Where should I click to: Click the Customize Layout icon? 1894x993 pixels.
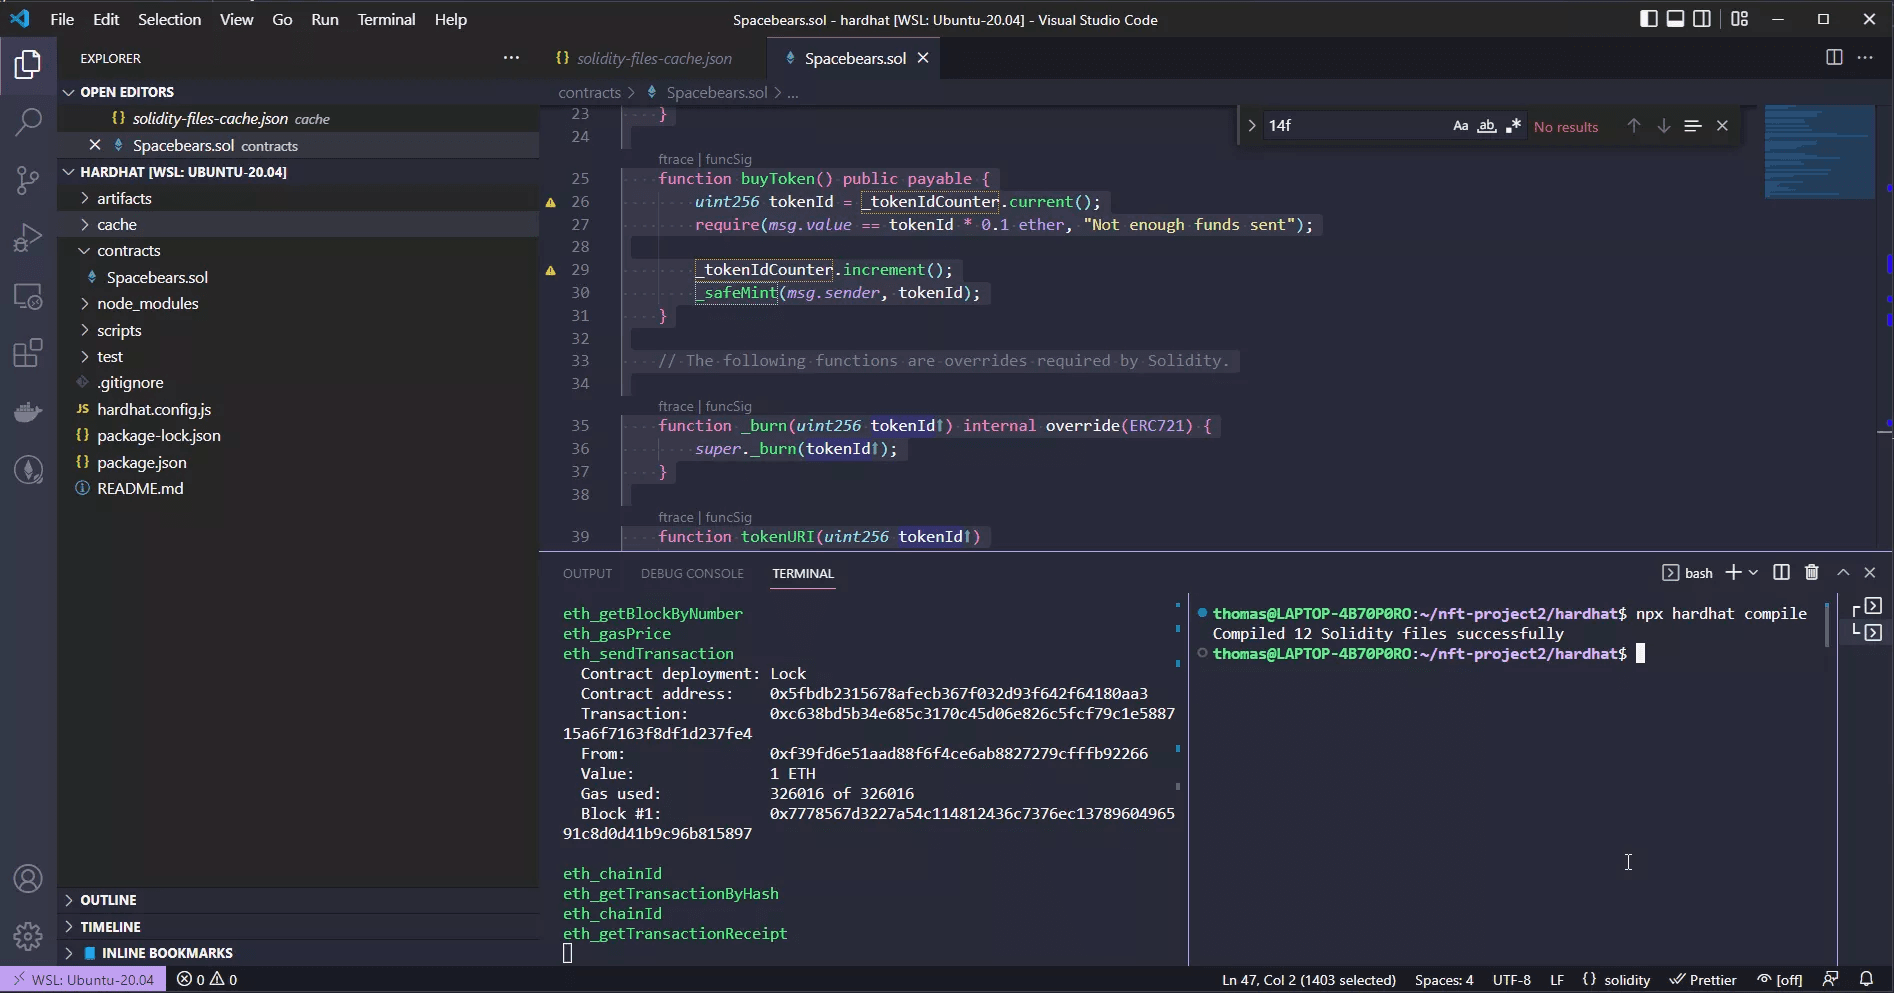point(1740,19)
